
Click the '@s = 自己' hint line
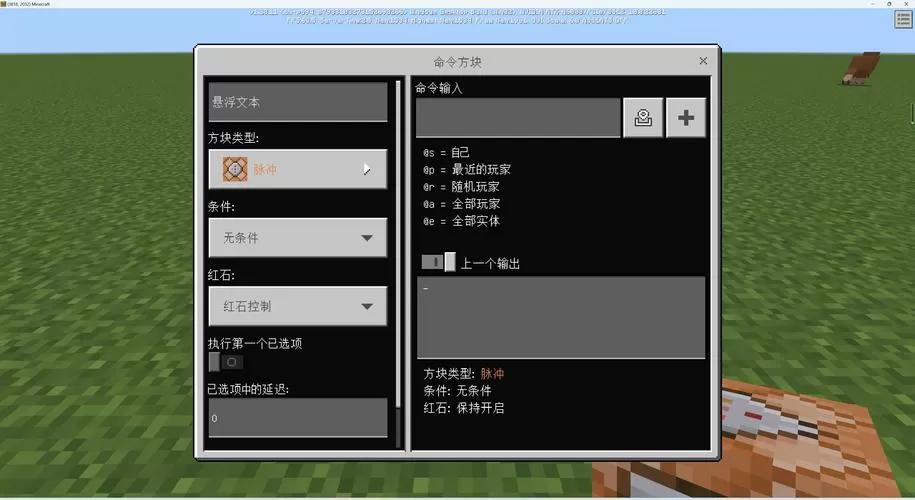(x=446, y=152)
